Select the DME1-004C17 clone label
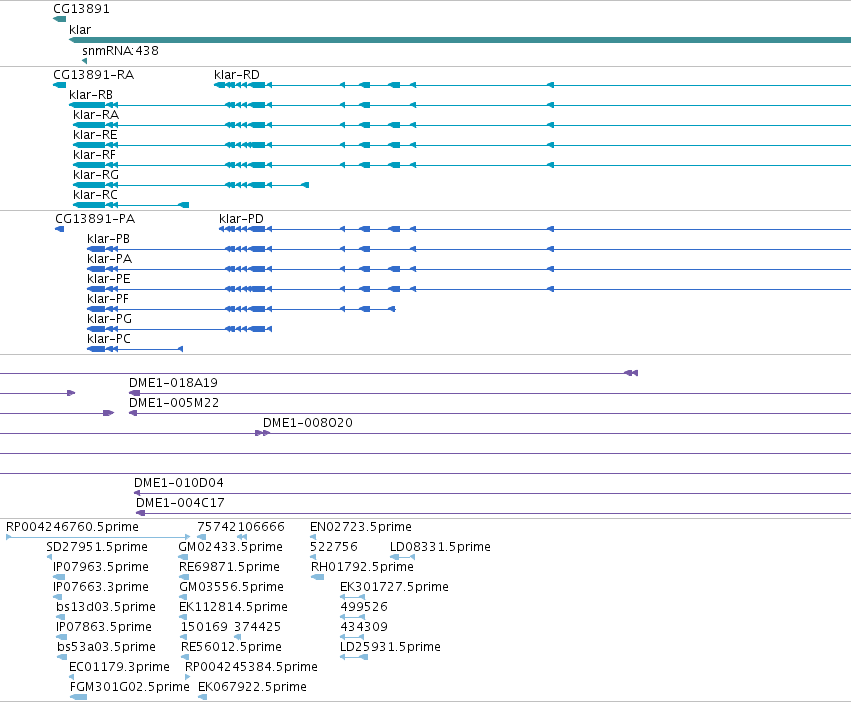 click(x=180, y=503)
